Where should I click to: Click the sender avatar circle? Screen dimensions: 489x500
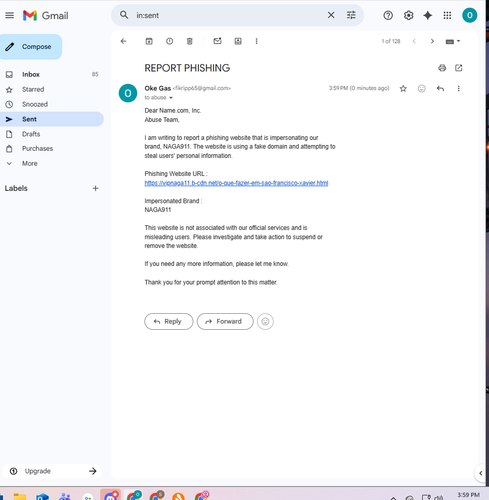(x=128, y=93)
